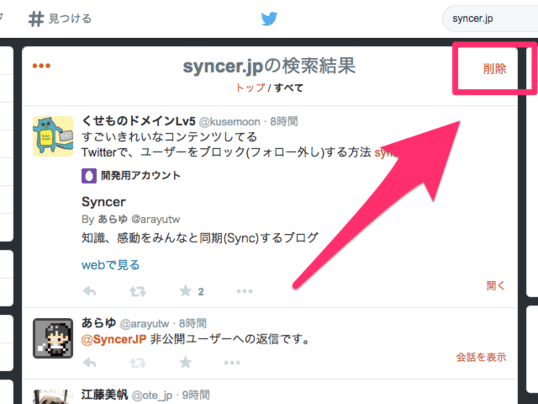The image size is (538, 404).
Task: Favorite kusemoon's tweet with 2 stars
Action: click(186, 291)
